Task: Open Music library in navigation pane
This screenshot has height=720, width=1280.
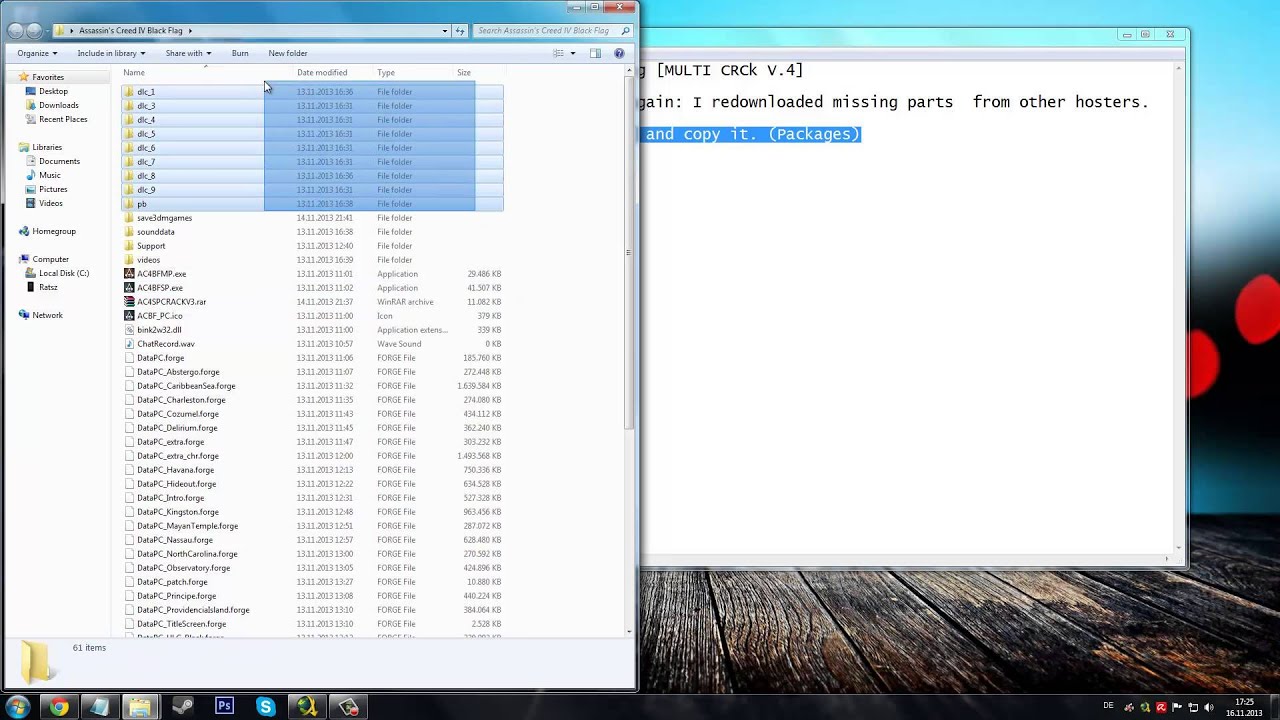Action: 50,175
